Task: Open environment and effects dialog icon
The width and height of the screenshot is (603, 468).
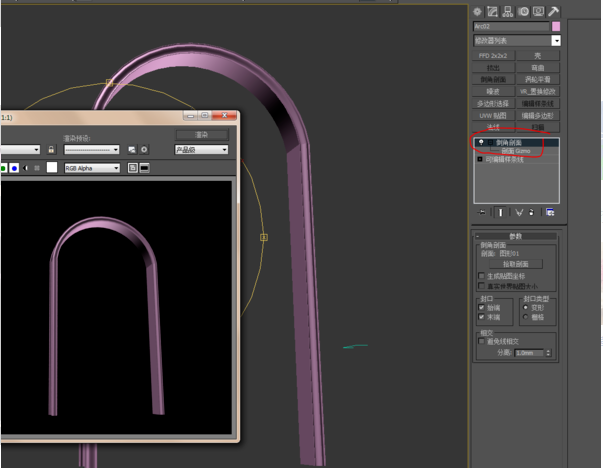Action: [x=144, y=149]
